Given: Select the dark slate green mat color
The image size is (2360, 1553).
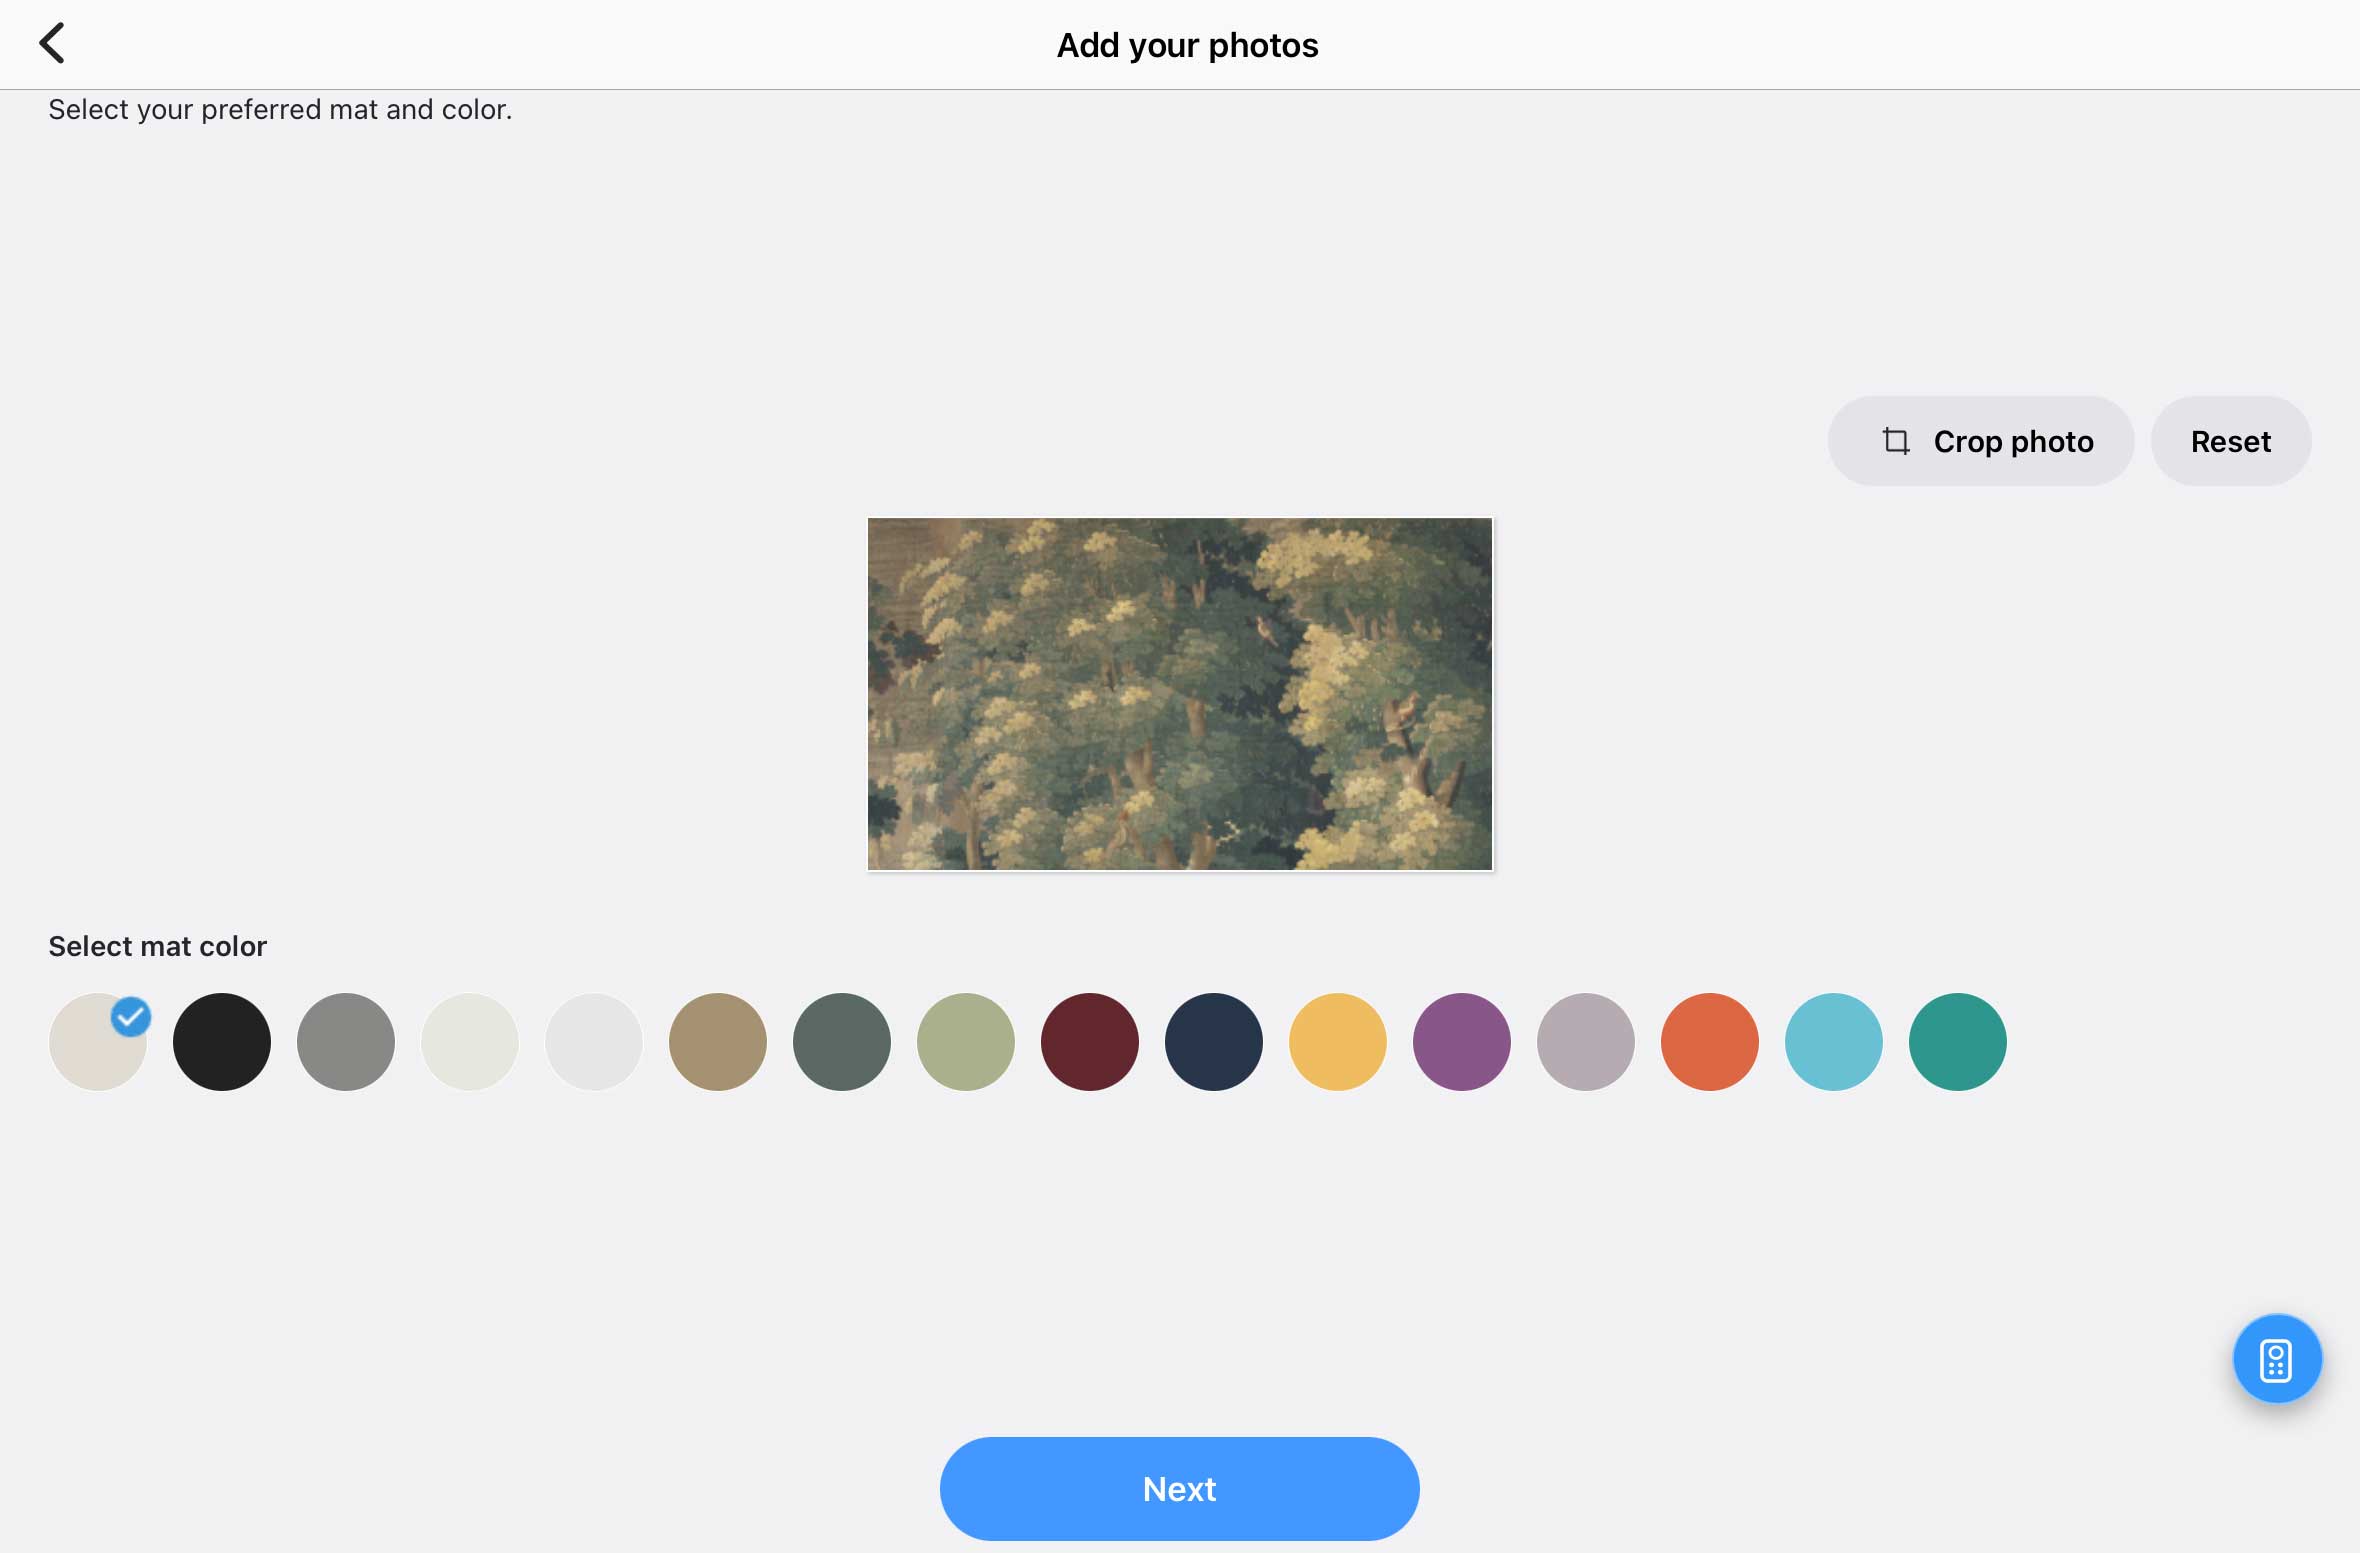Looking at the screenshot, I should (x=842, y=1041).
